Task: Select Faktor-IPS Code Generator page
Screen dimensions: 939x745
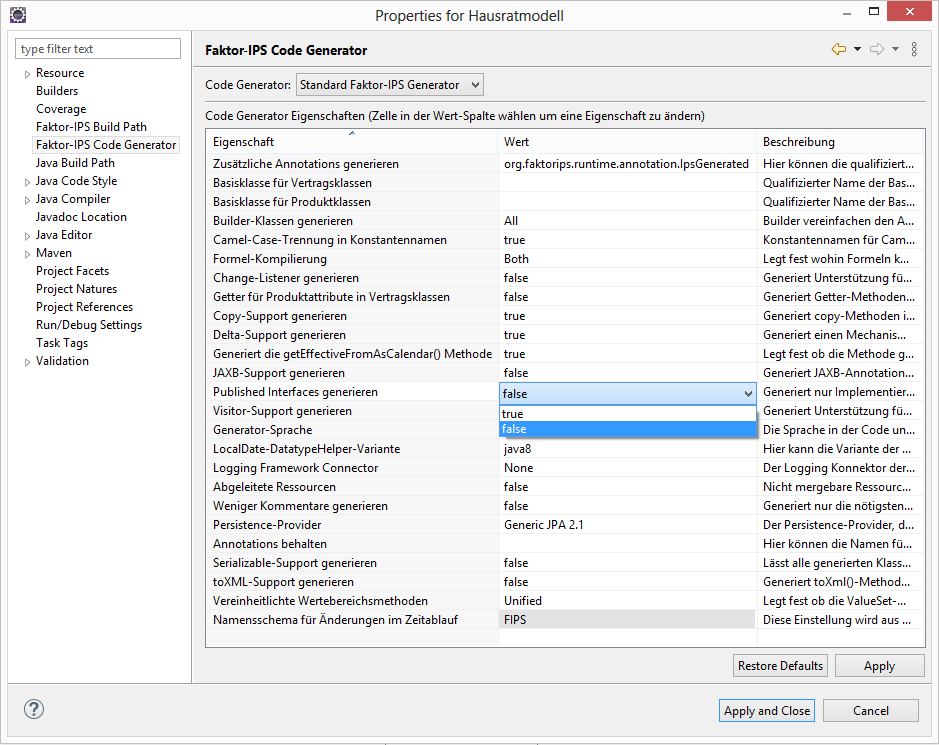Action: click(106, 145)
